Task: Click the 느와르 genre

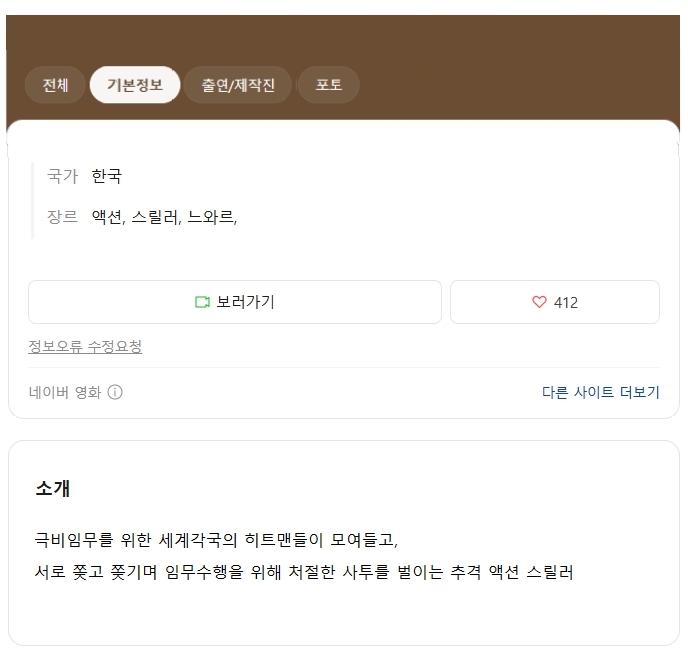Action: (x=211, y=217)
